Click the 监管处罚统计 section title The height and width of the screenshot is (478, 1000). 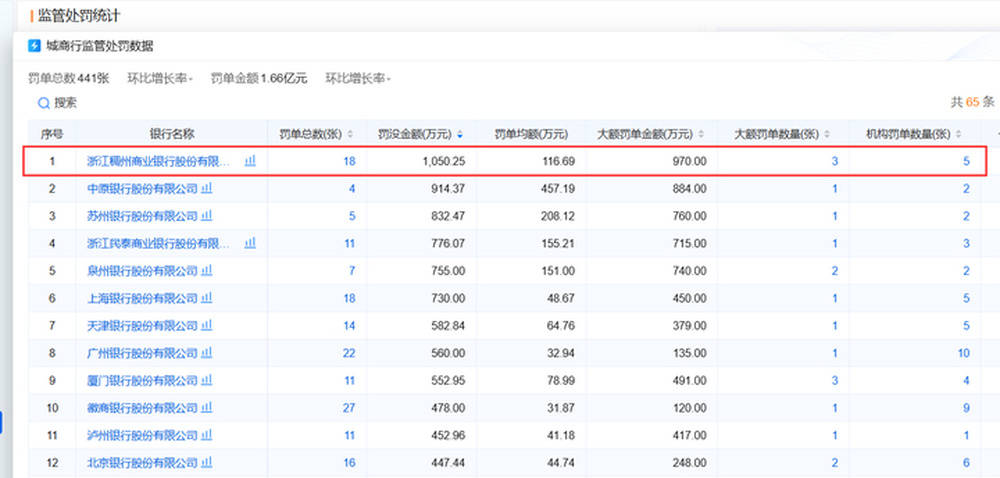[x=79, y=15]
